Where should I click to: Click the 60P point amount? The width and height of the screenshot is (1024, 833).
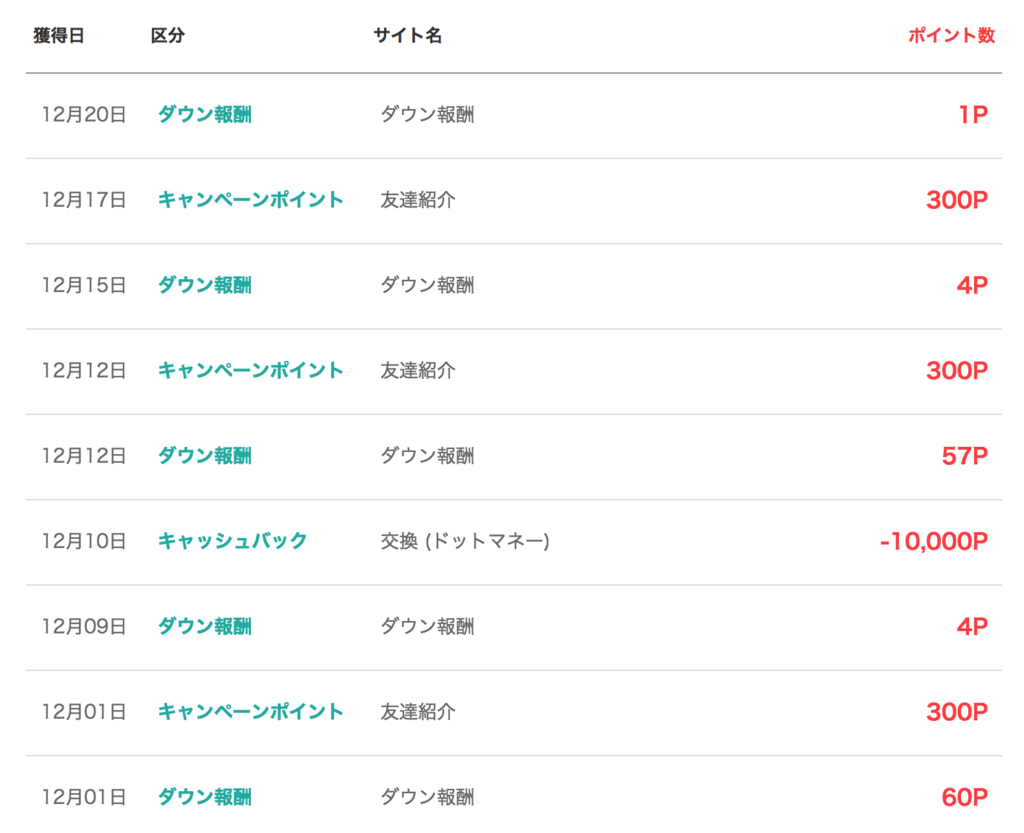coord(965,797)
